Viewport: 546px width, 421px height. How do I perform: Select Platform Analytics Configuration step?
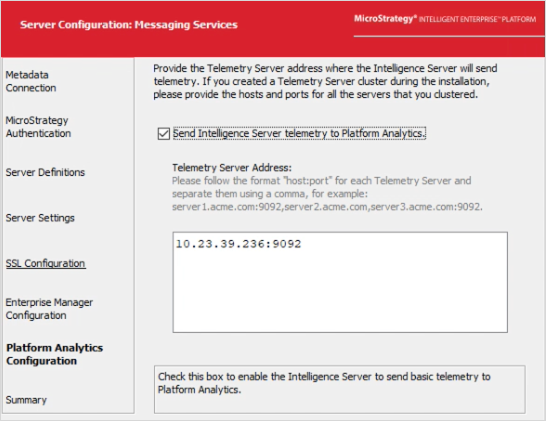tap(54, 354)
